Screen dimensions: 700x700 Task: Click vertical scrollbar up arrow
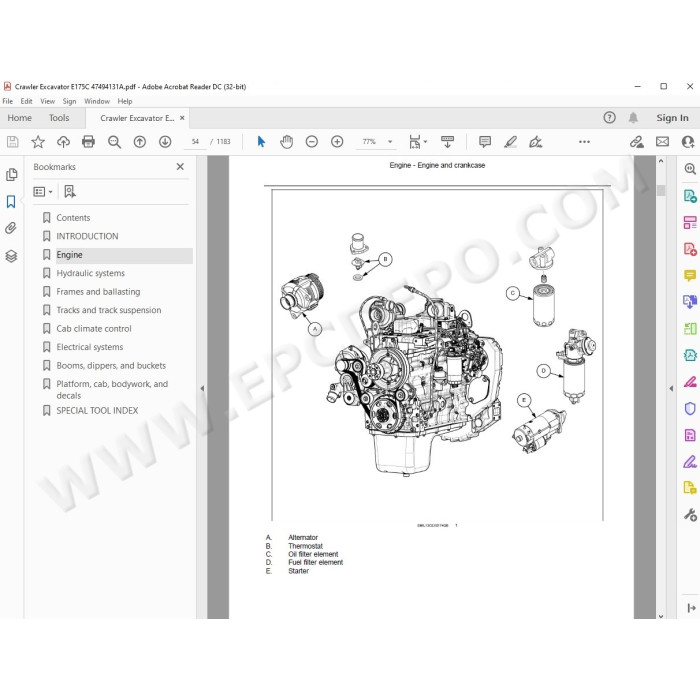point(661,161)
